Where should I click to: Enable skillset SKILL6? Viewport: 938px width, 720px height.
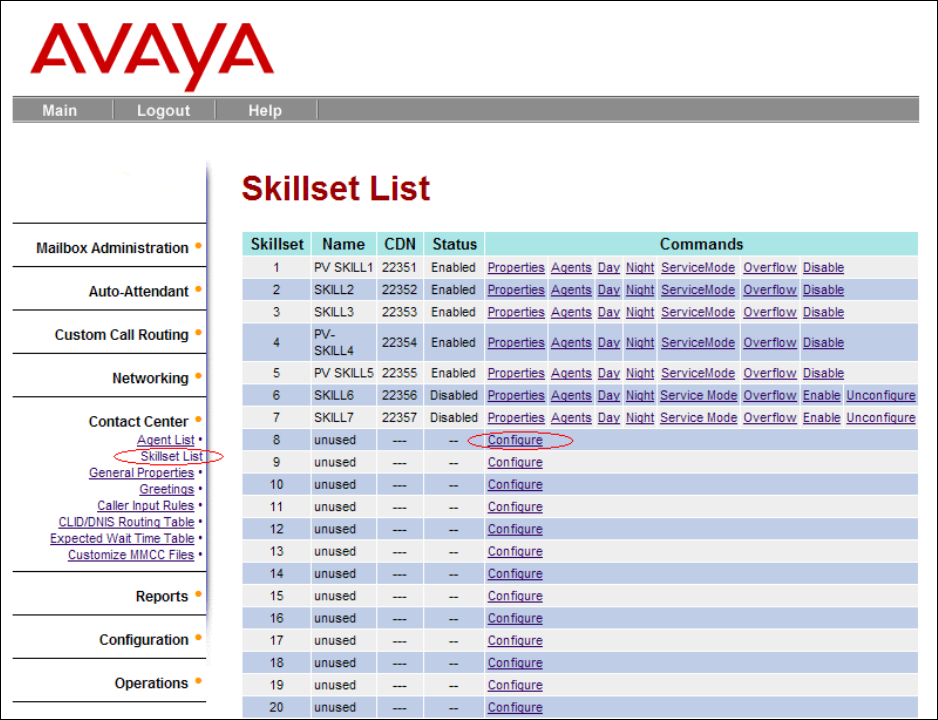tap(822, 395)
